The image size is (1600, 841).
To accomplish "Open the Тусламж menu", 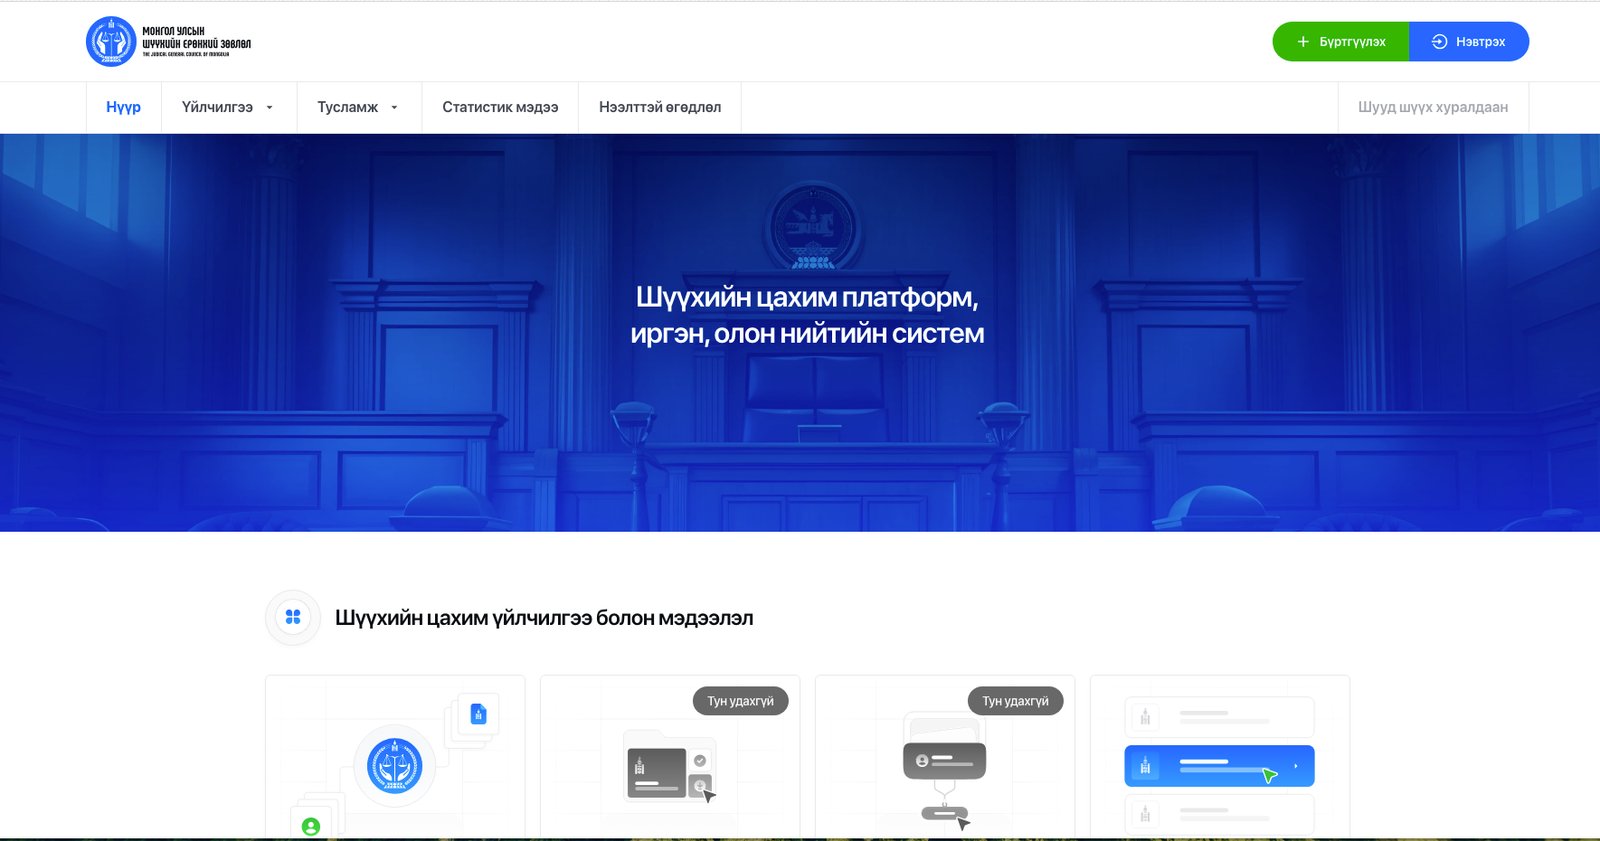I will pos(359,107).
